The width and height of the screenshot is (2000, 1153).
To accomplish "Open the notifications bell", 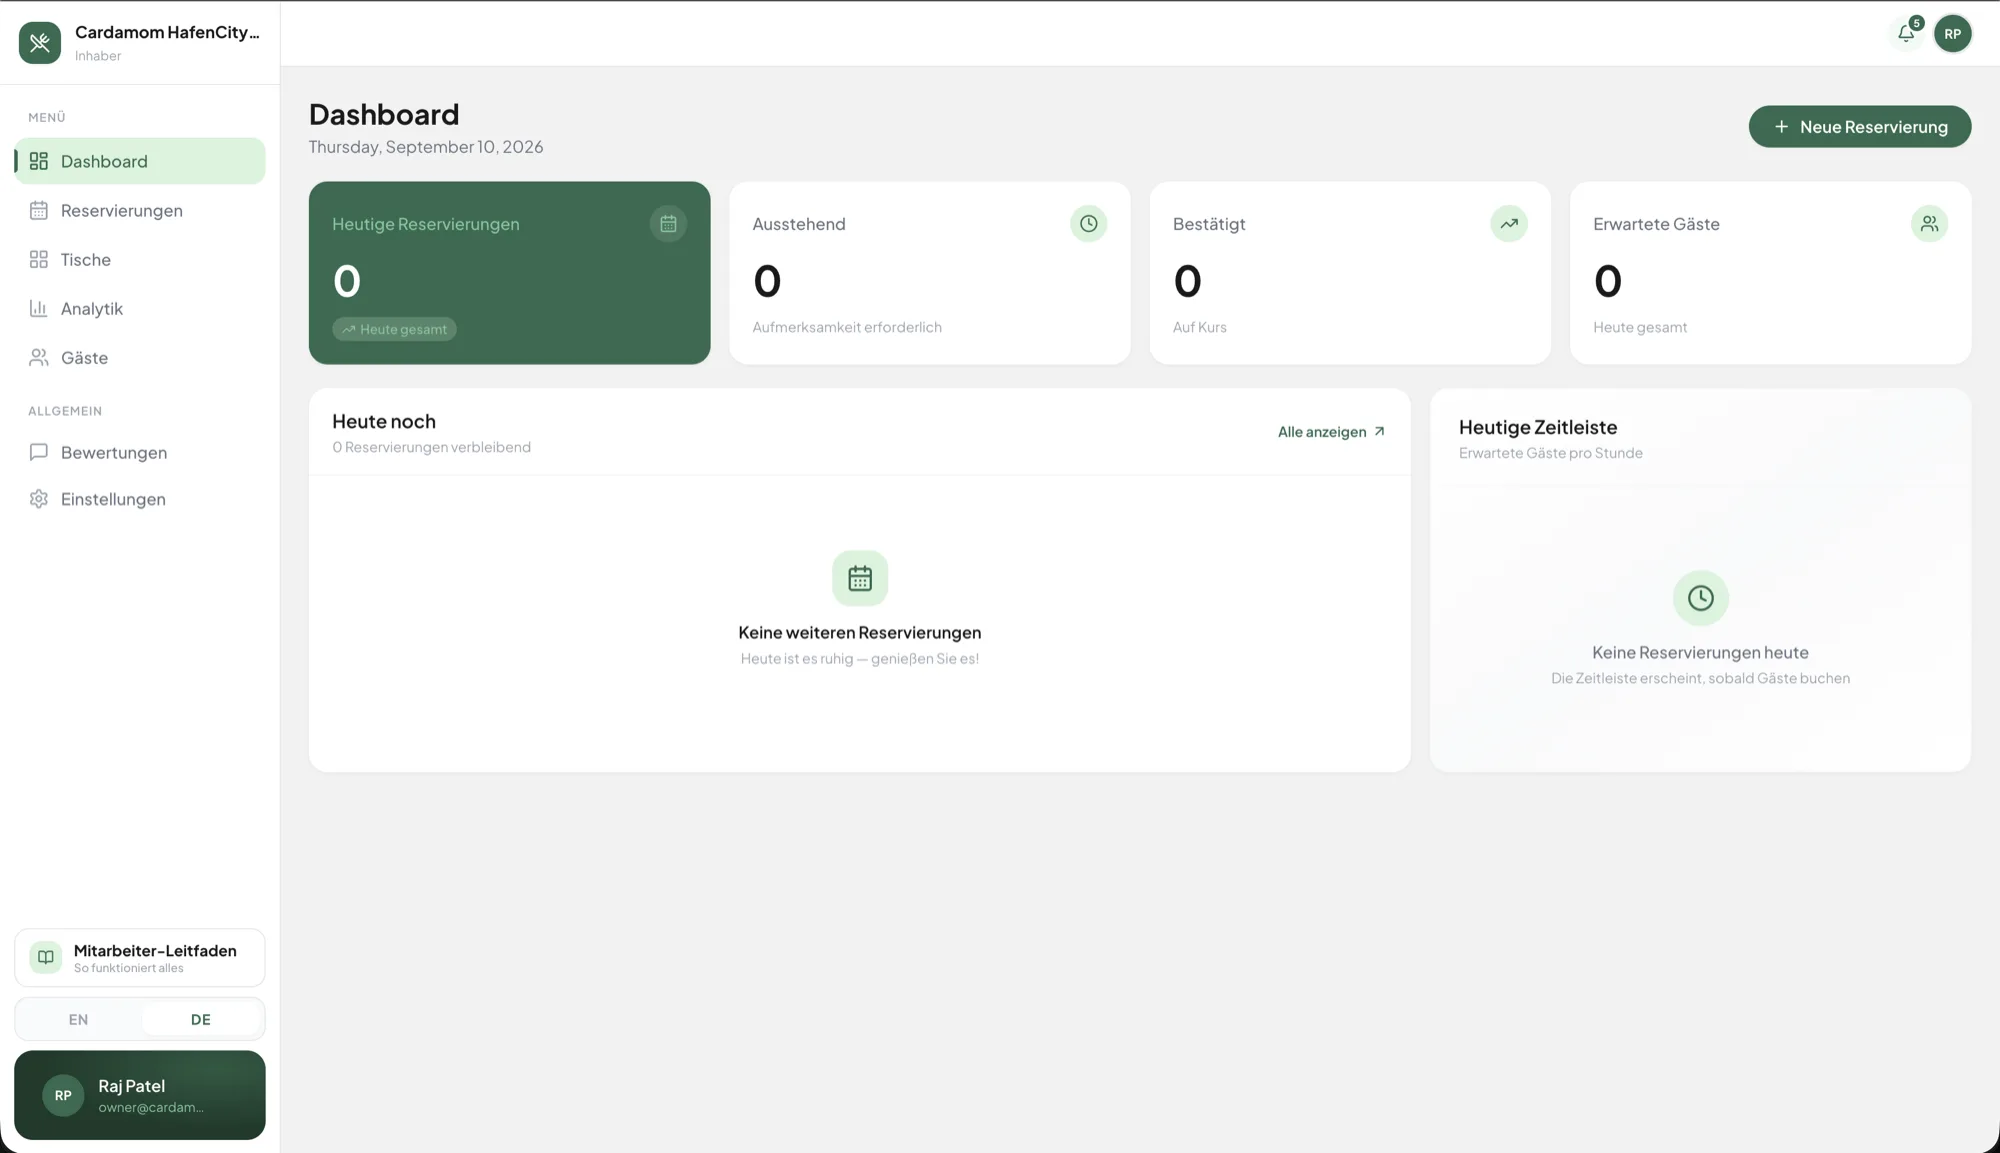I will pos(1906,34).
